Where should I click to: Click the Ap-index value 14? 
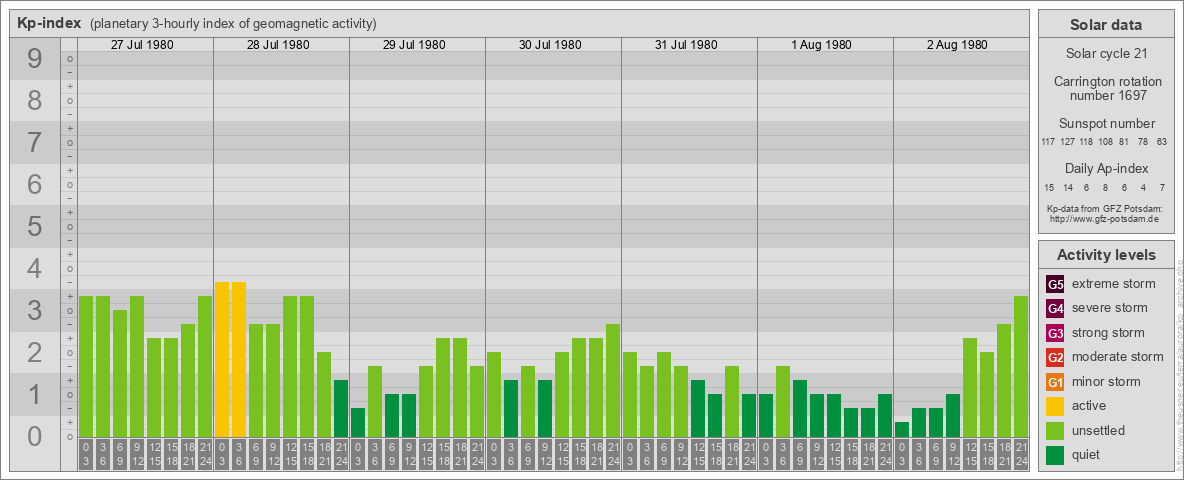[1068, 187]
